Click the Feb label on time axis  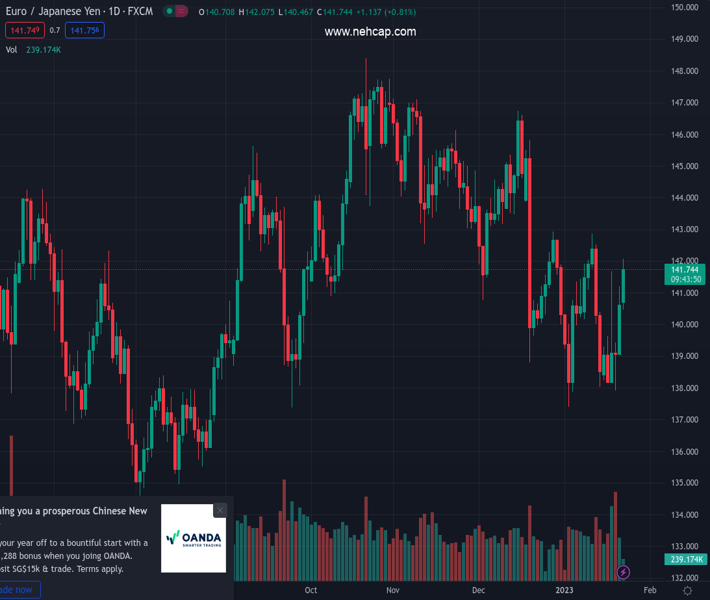click(x=649, y=591)
